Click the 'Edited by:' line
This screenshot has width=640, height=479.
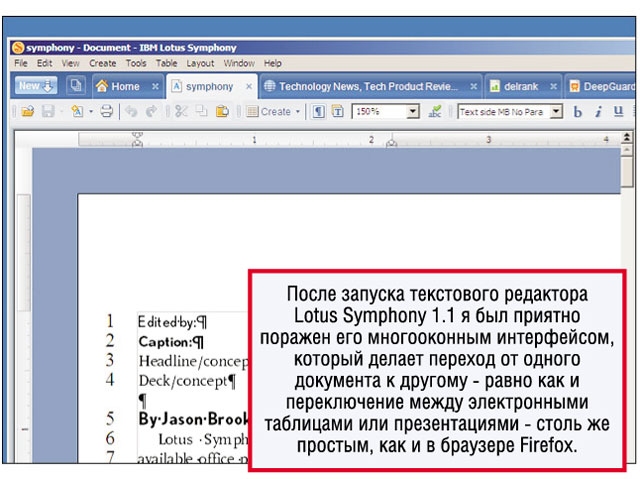(172, 322)
